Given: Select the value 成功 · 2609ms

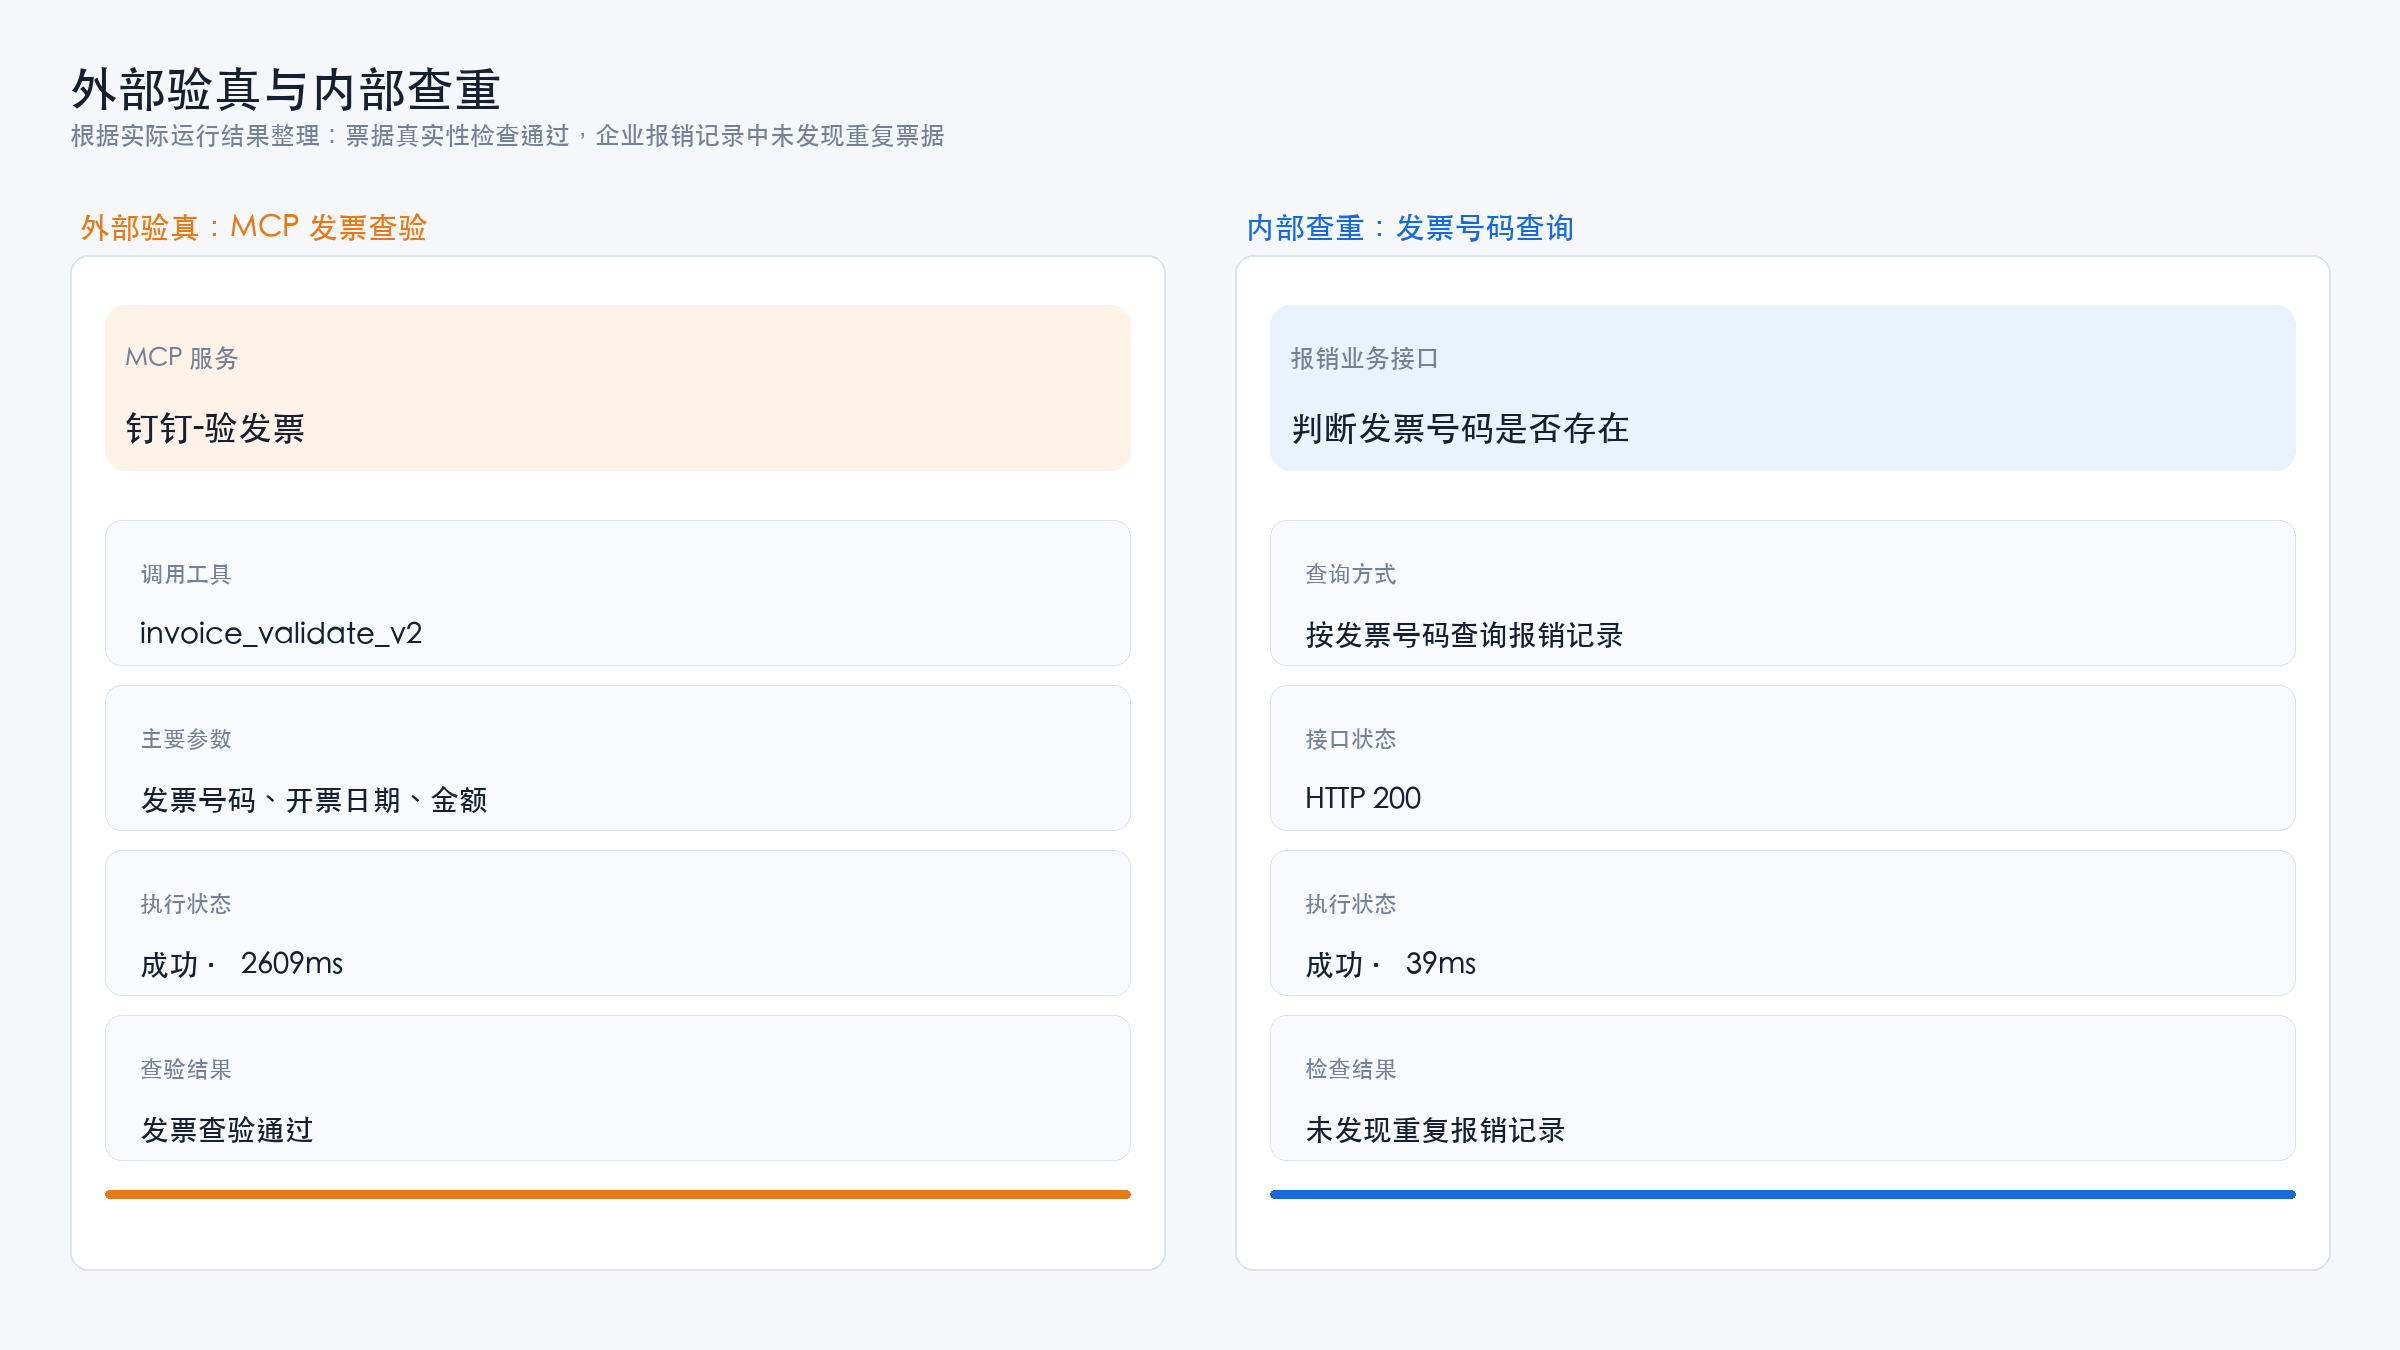Looking at the screenshot, I should [242, 964].
